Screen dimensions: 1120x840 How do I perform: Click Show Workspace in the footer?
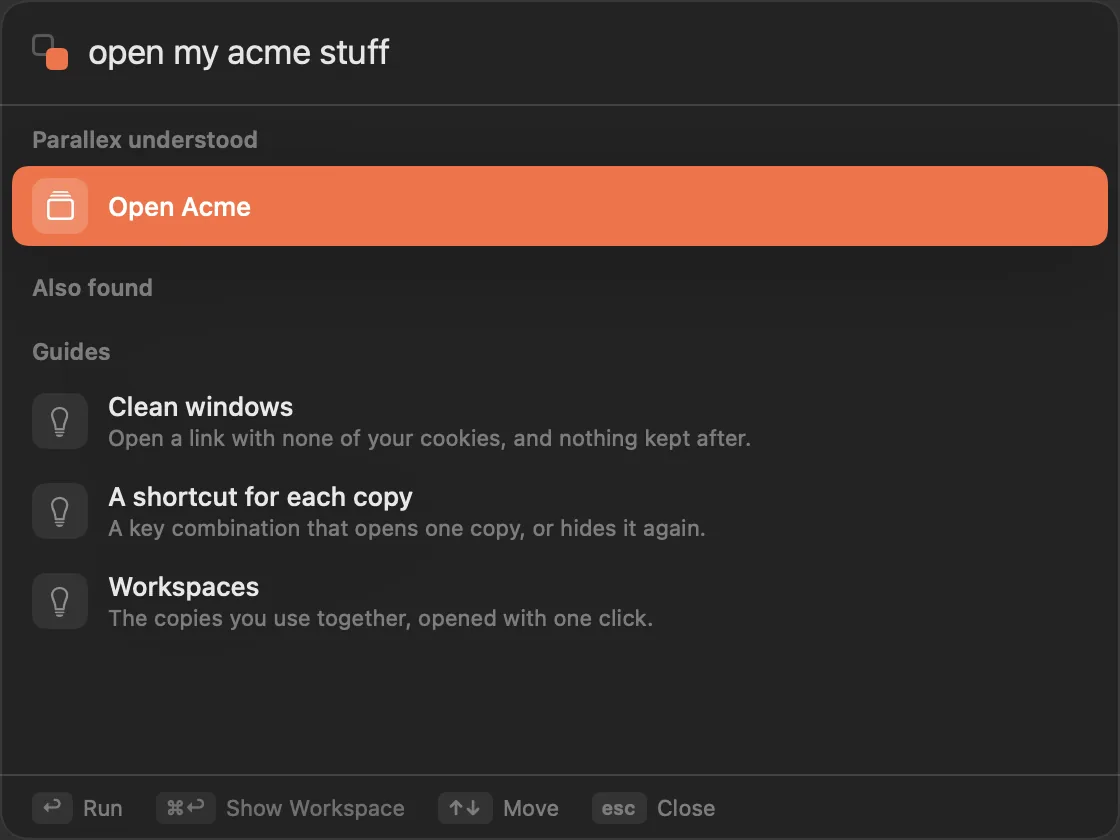(x=315, y=809)
